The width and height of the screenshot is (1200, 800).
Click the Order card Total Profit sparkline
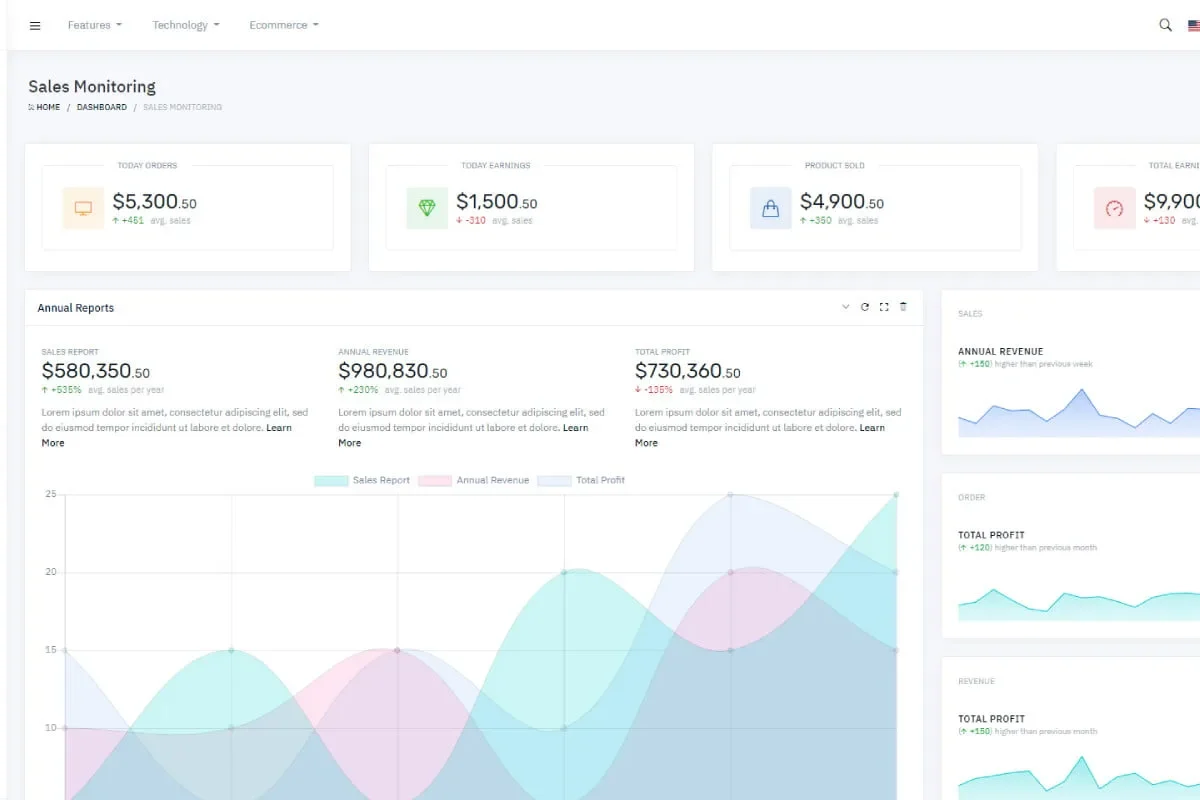(x=1079, y=604)
